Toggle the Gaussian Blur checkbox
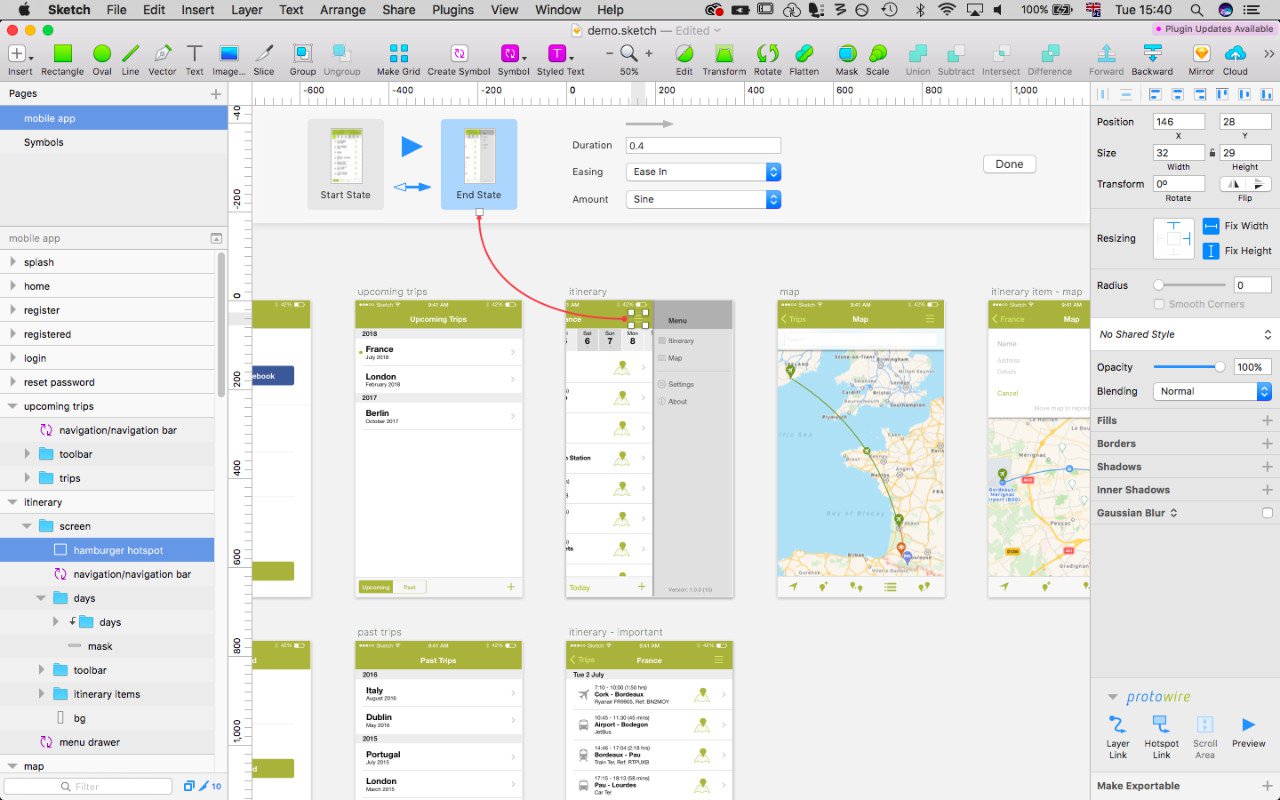 pos(1267,513)
